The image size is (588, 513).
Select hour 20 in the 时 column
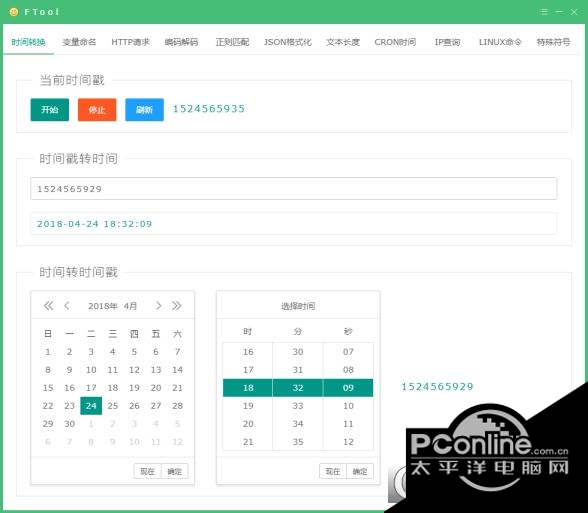pos(248,424)
